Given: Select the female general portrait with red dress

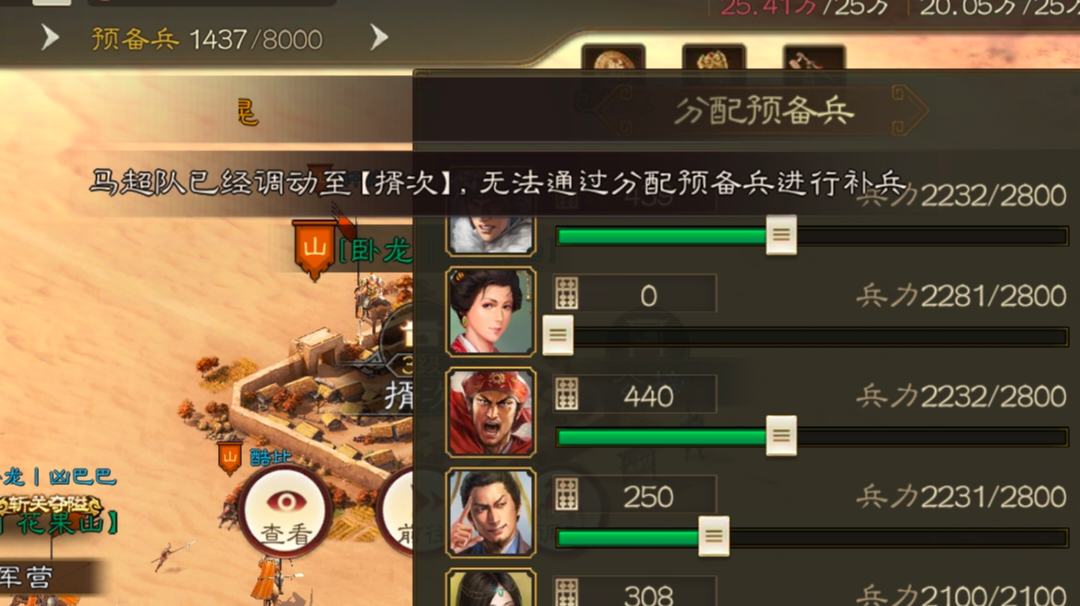Looking at the screenshot, I should (x=490, y=312).
